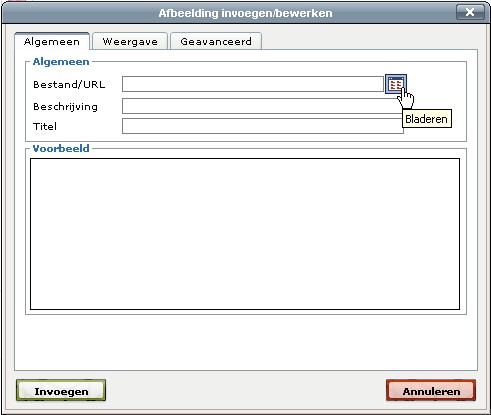Focus the Bestand/URL input field
This screenshot has height=415, width=491.
253,84
